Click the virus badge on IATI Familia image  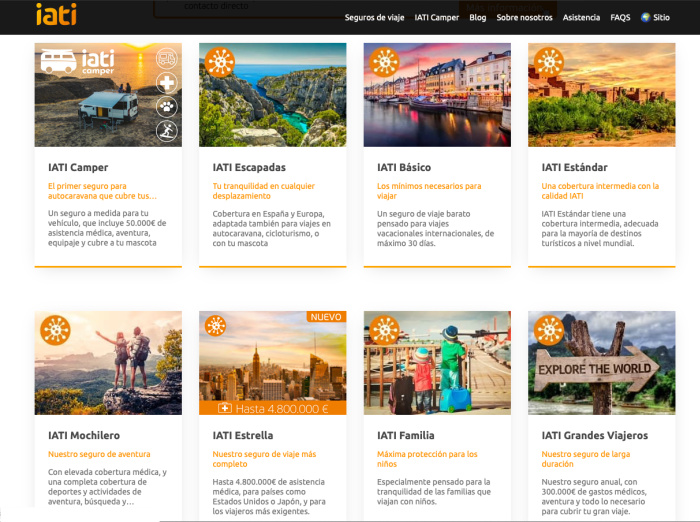384,330
